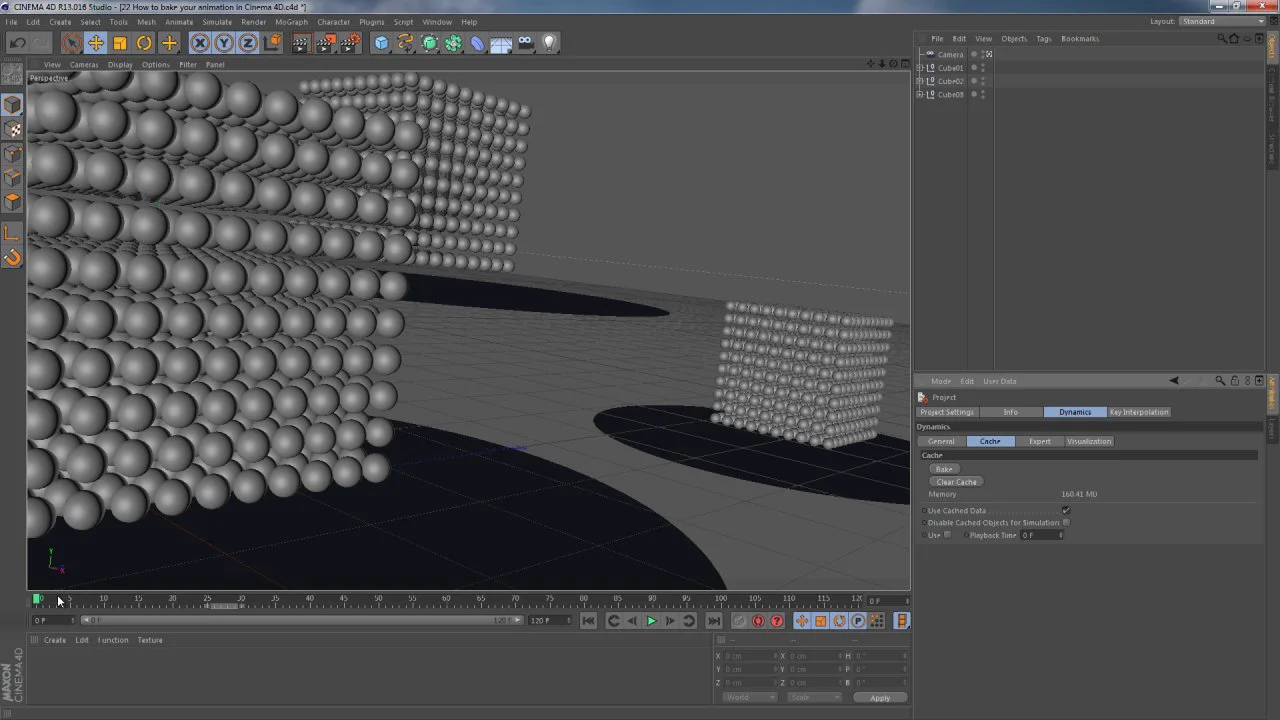
Task: Activate the Scale tool in top toolbar
Action: [x=120, y=42]
